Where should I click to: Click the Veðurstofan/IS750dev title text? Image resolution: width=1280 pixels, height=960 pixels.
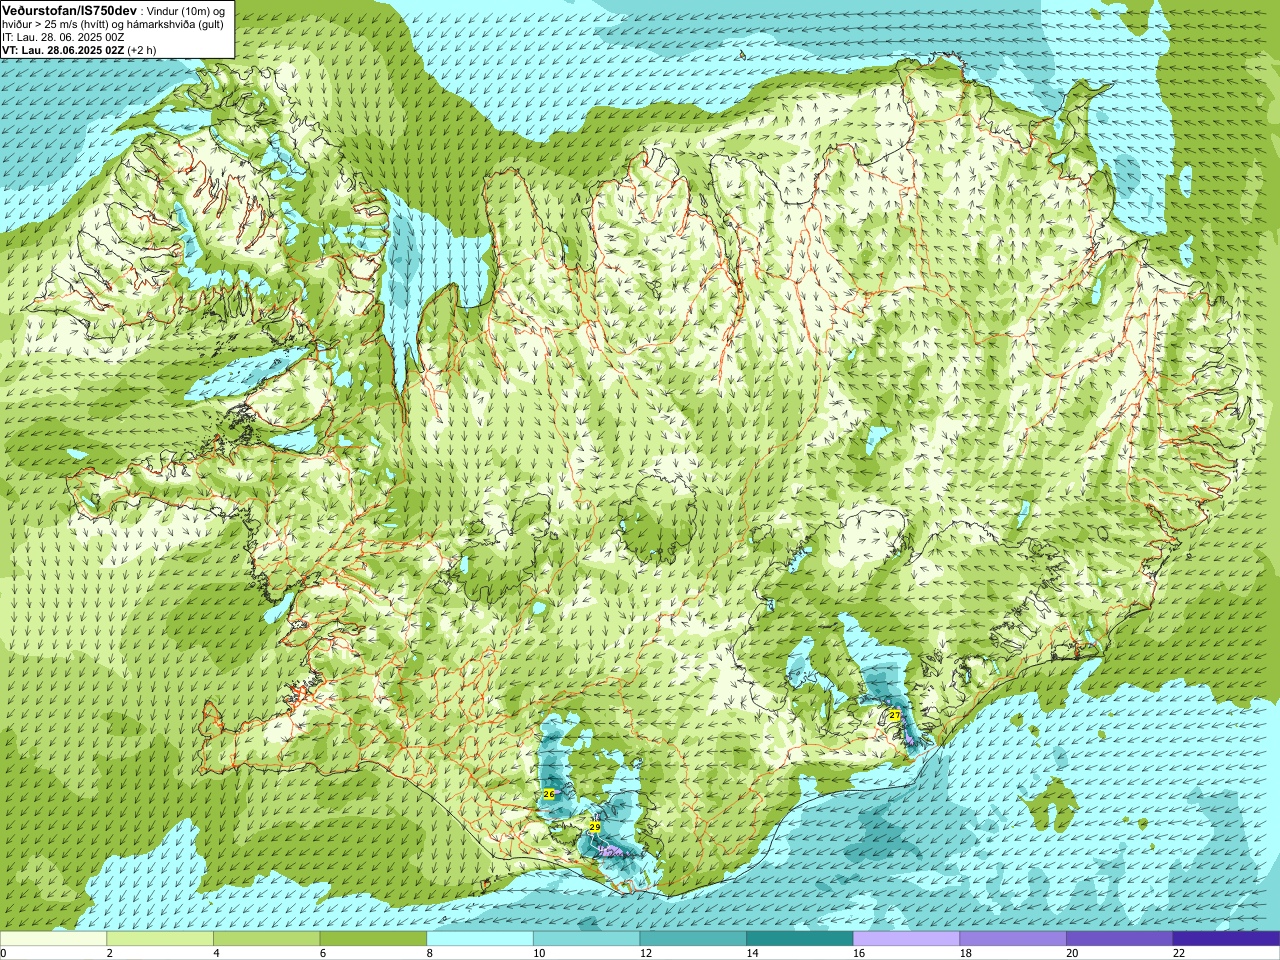(70, 9)
